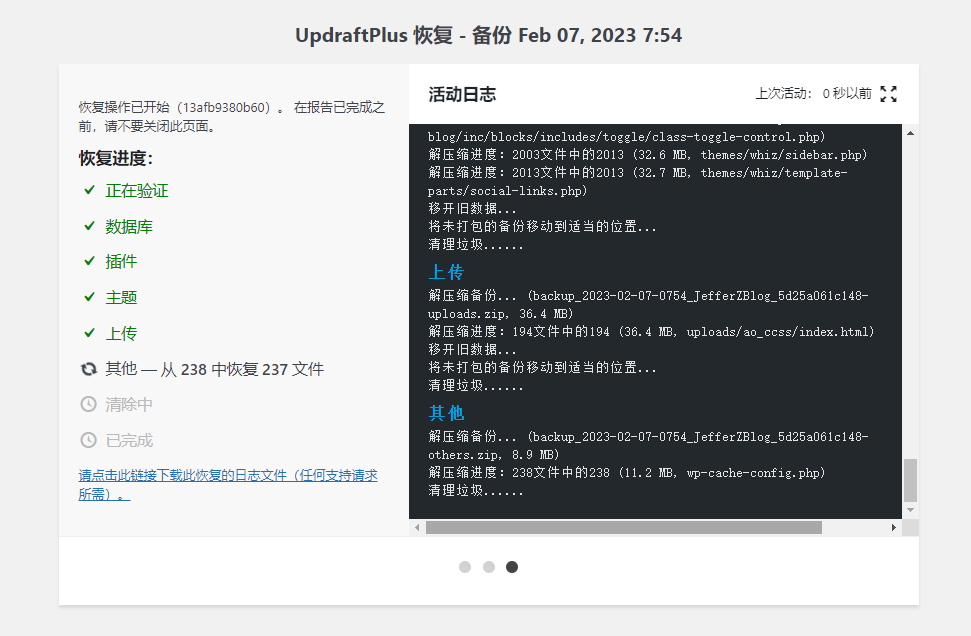Viewport: 971px width, 636px height.
Task: Click the log line mentioning wp-cache-config.php
Action: (627, 473)
